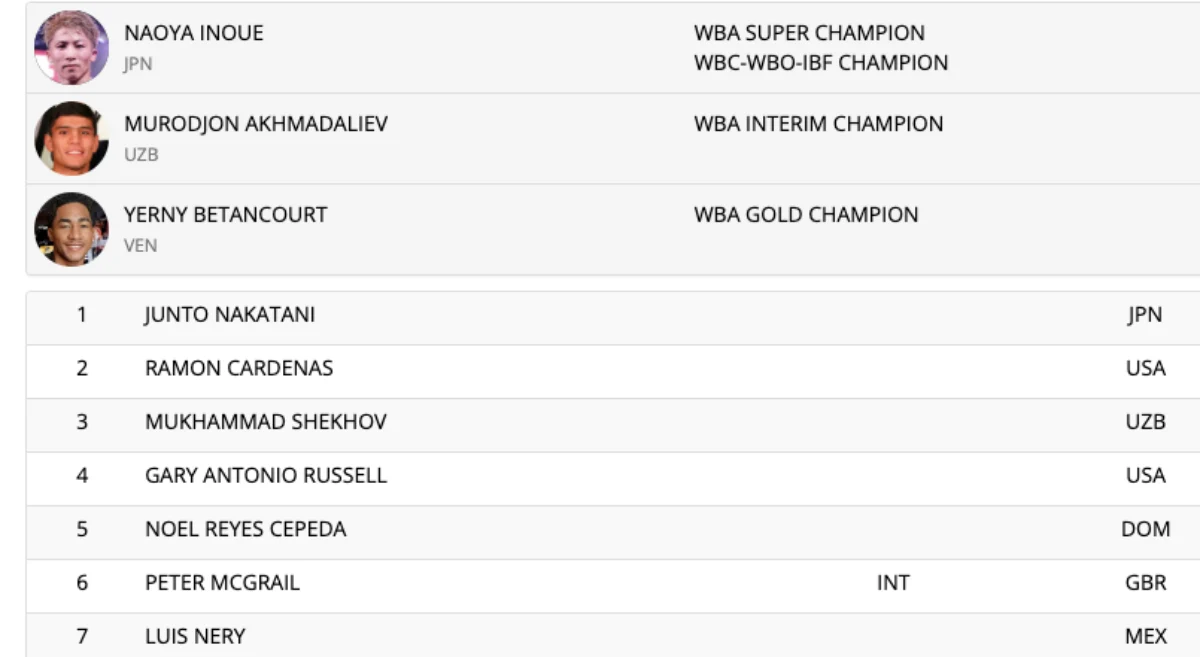Open Naoya Inoue's name link
1200x657 pixels.
tap(194, 33)
